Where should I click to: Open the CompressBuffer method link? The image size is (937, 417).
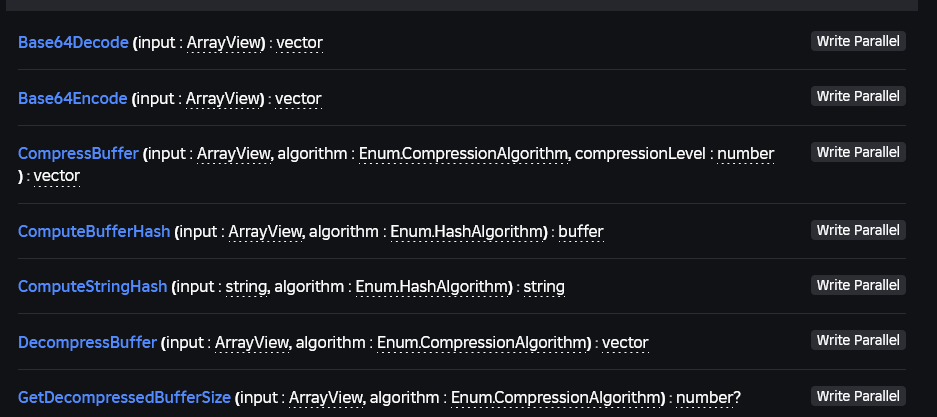78,154
